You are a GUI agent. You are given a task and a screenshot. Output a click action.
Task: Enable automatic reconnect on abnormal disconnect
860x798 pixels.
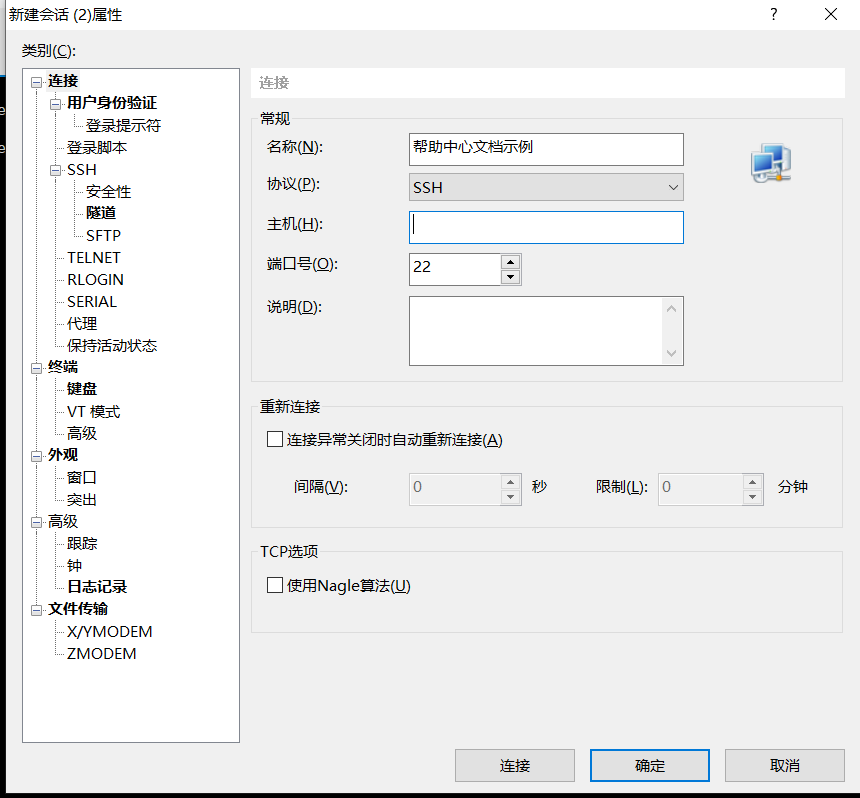click(x=274, y=438)
